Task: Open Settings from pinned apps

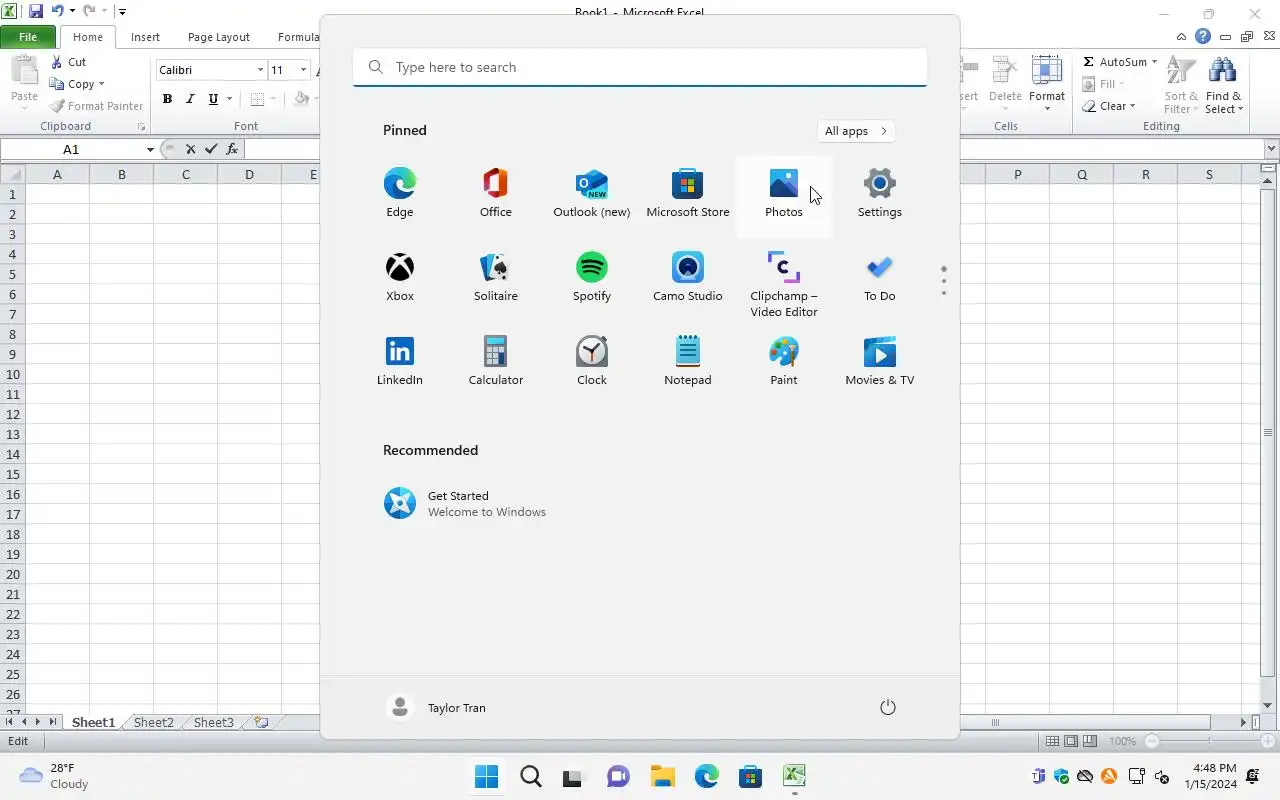Action: pos(879,193)
